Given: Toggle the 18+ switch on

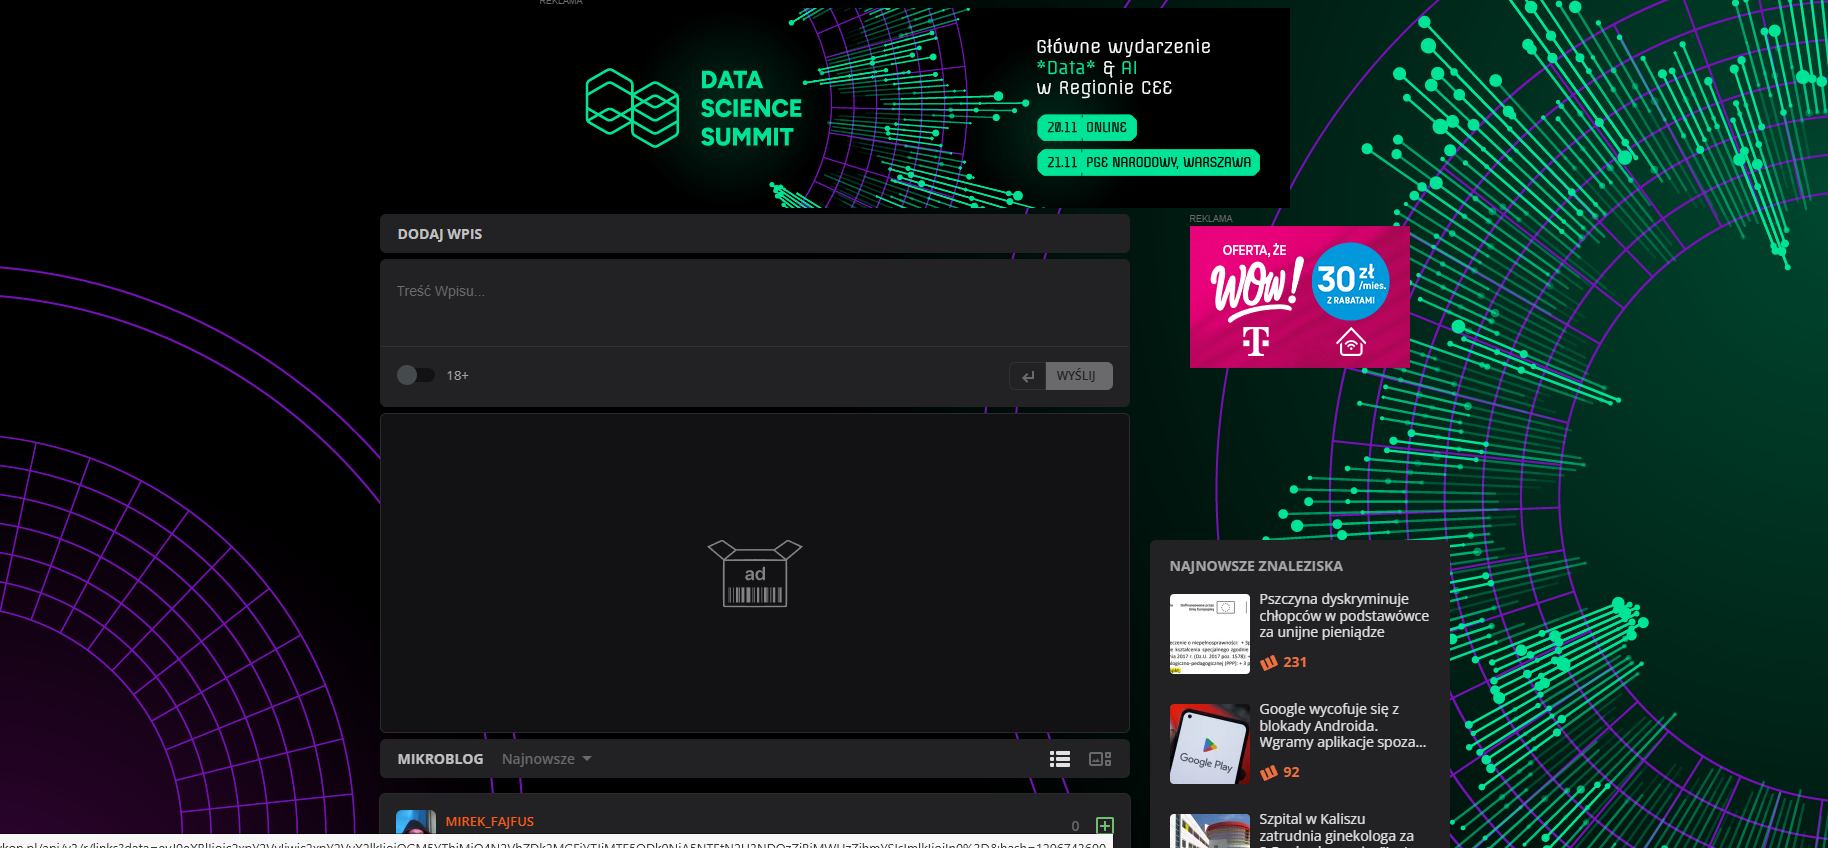Looking at the screenshot, I should point(415,375).
